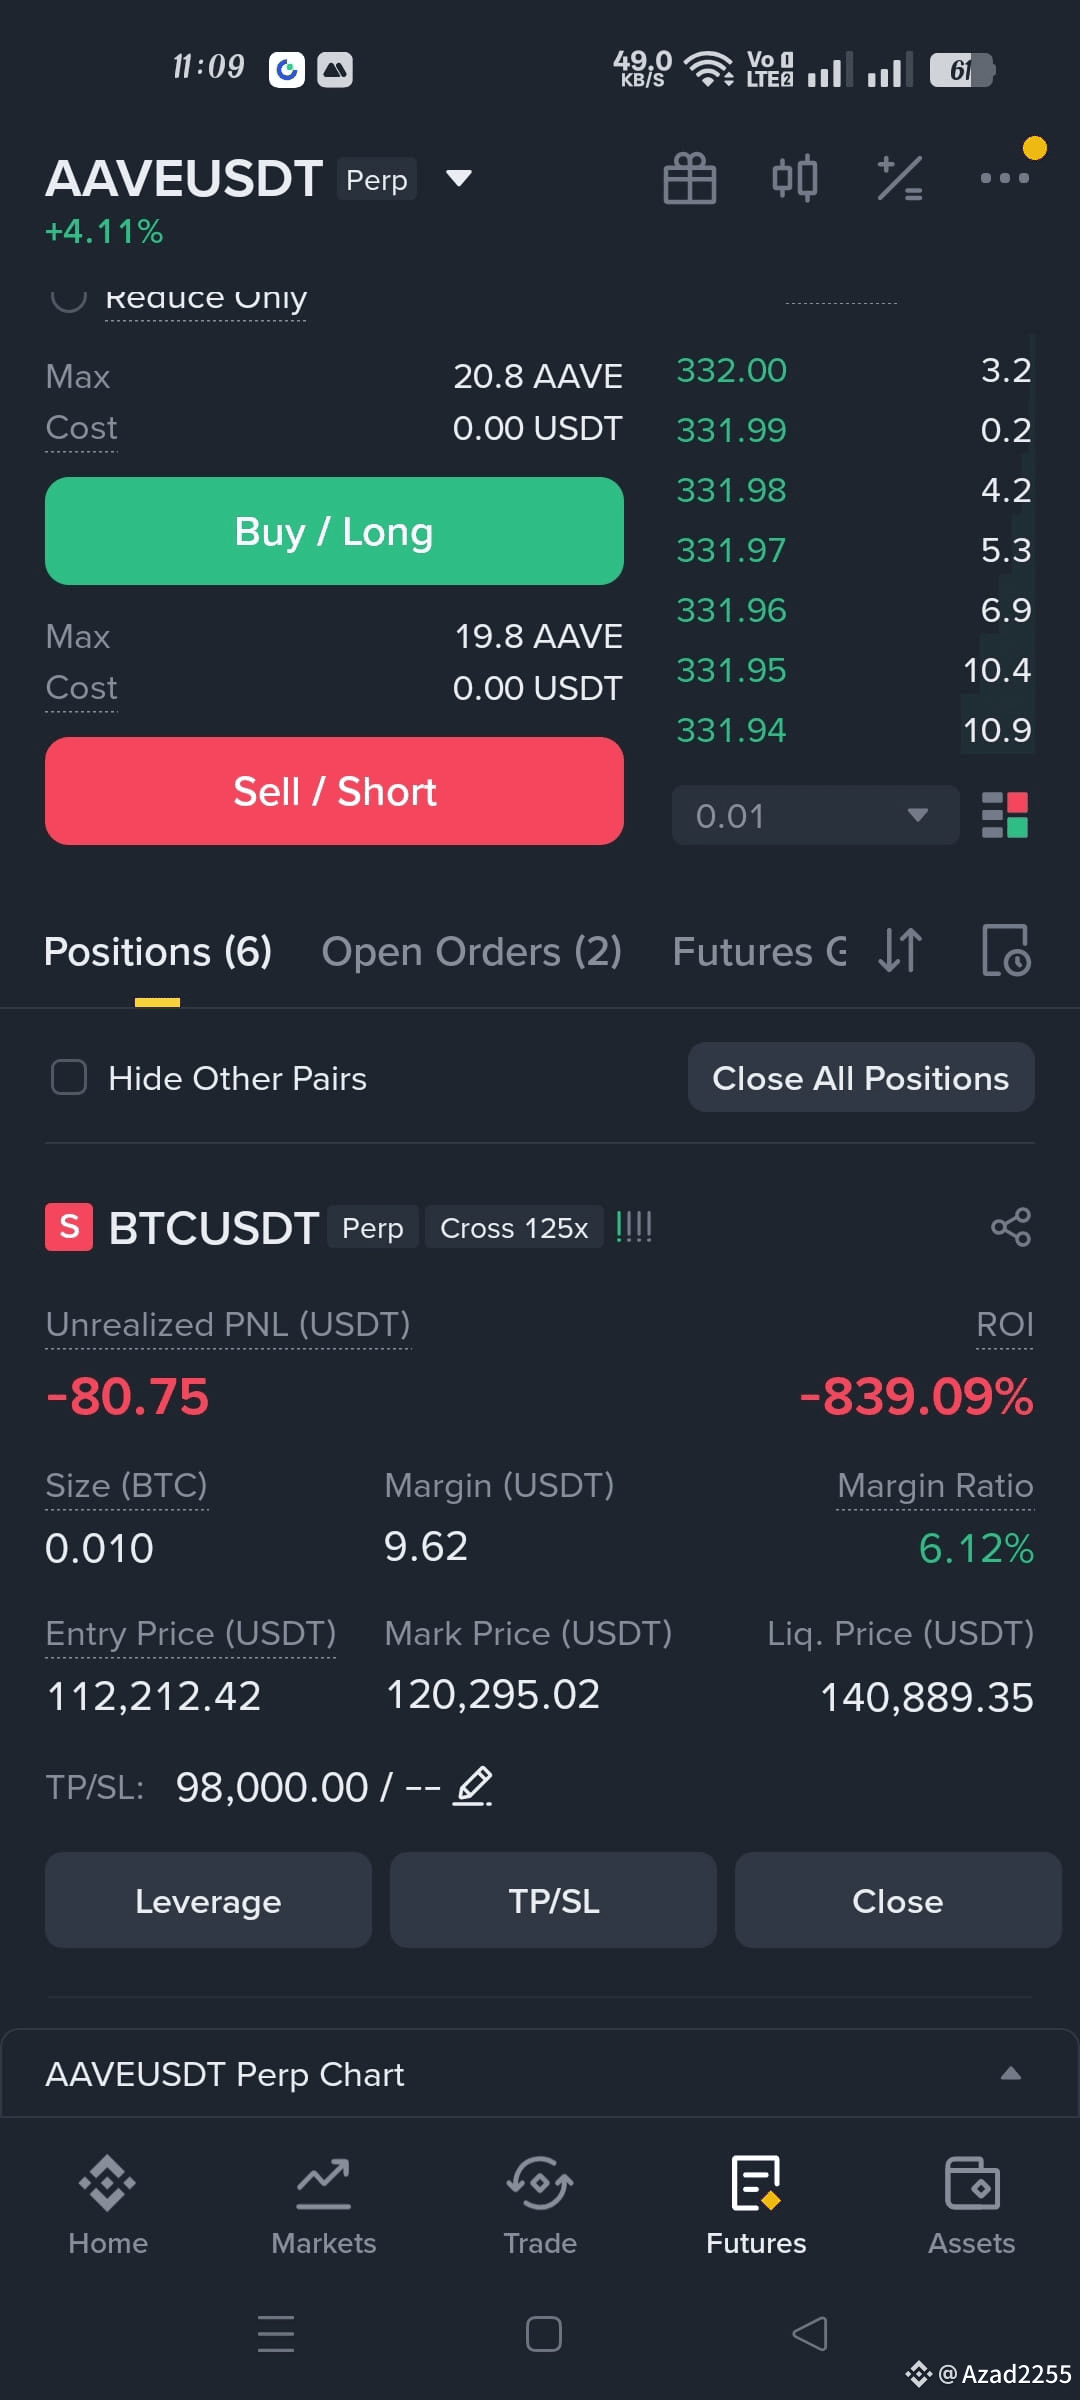Click Close All Positions button

pos(861,1077)
